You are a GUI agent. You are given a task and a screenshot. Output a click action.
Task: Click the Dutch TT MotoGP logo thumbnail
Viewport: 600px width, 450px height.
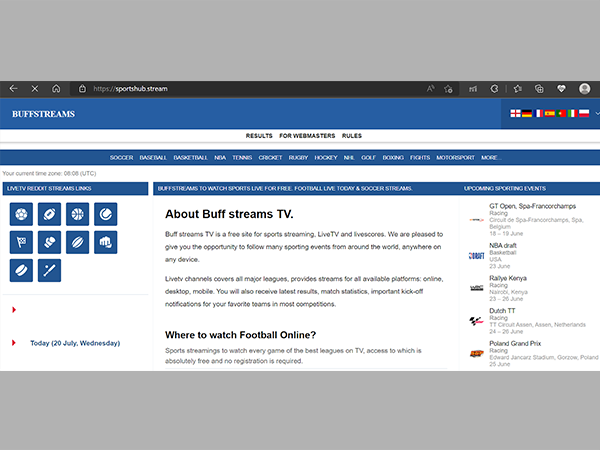[x=476, y=321]
